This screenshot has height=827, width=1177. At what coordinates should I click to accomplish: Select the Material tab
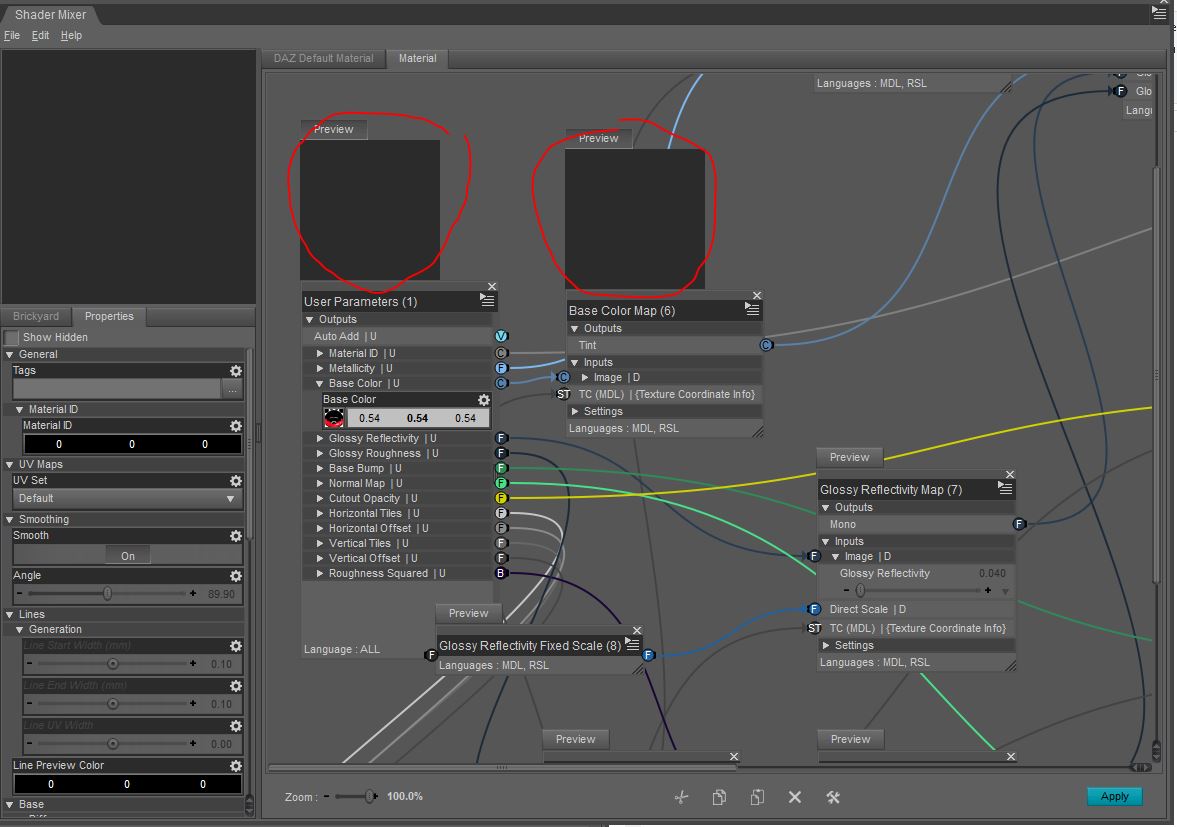[x=417, y=59]
